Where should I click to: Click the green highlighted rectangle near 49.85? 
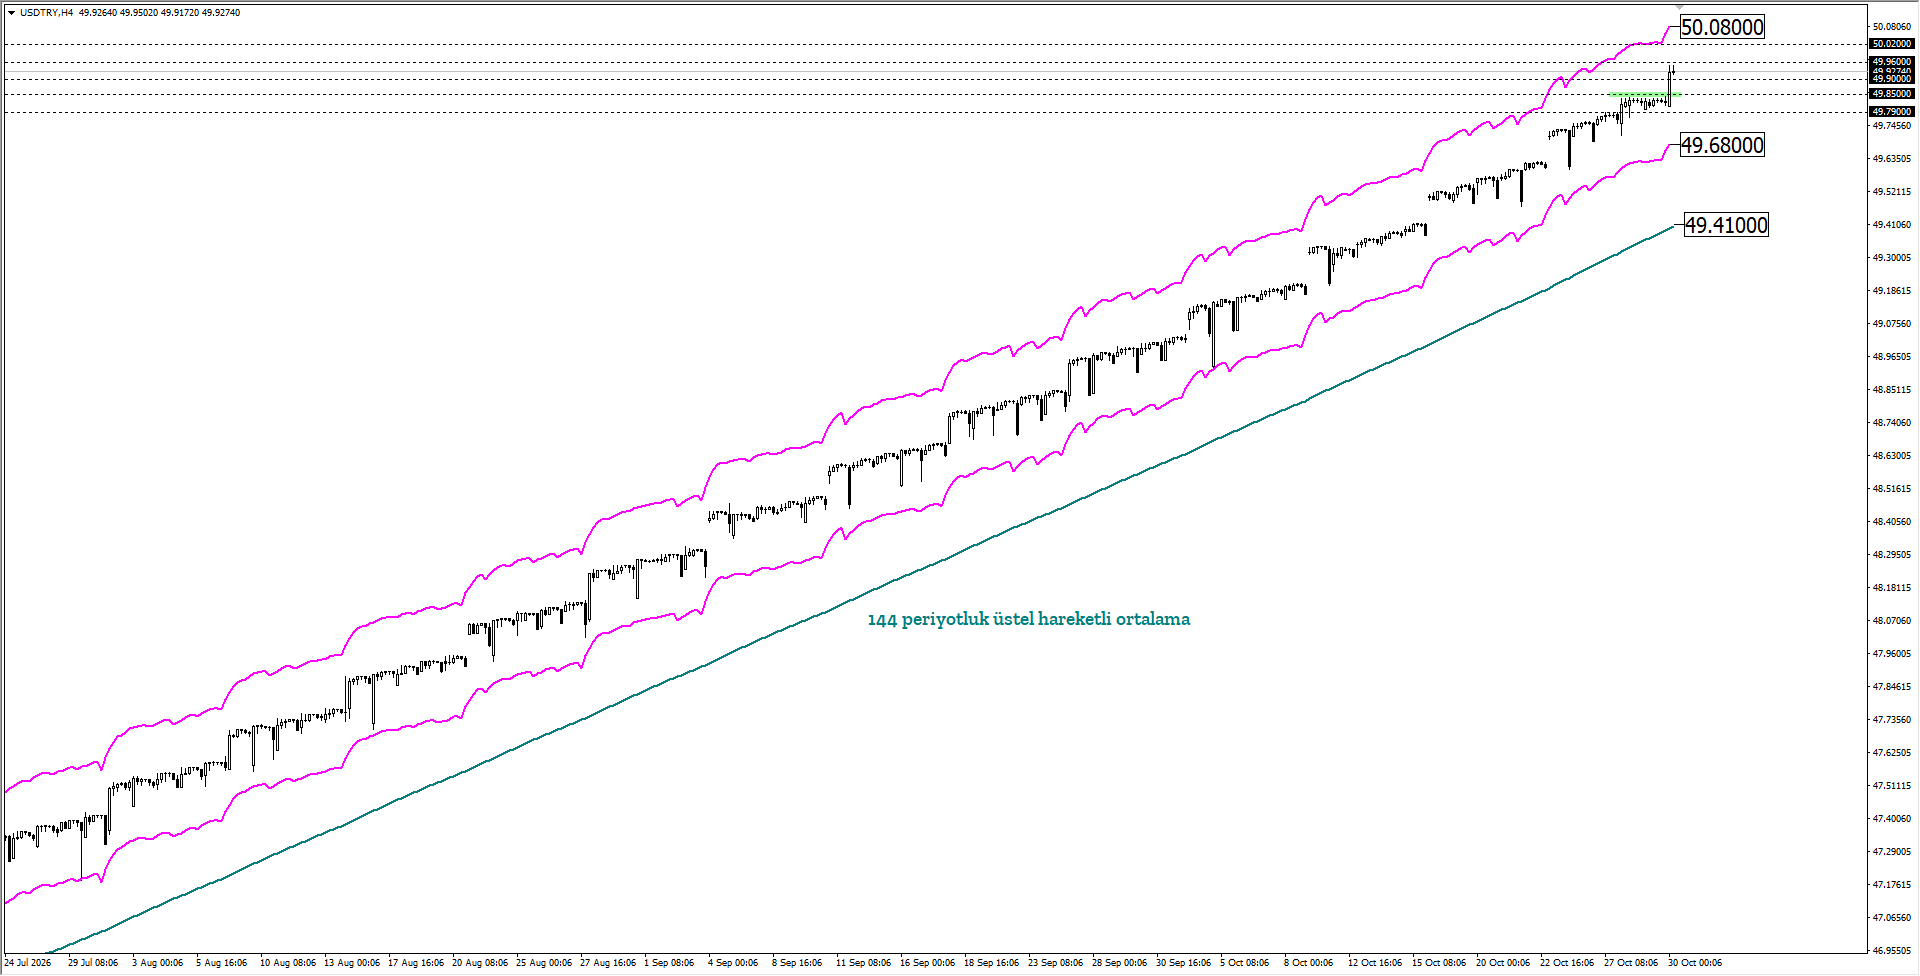coord(1644,95)
